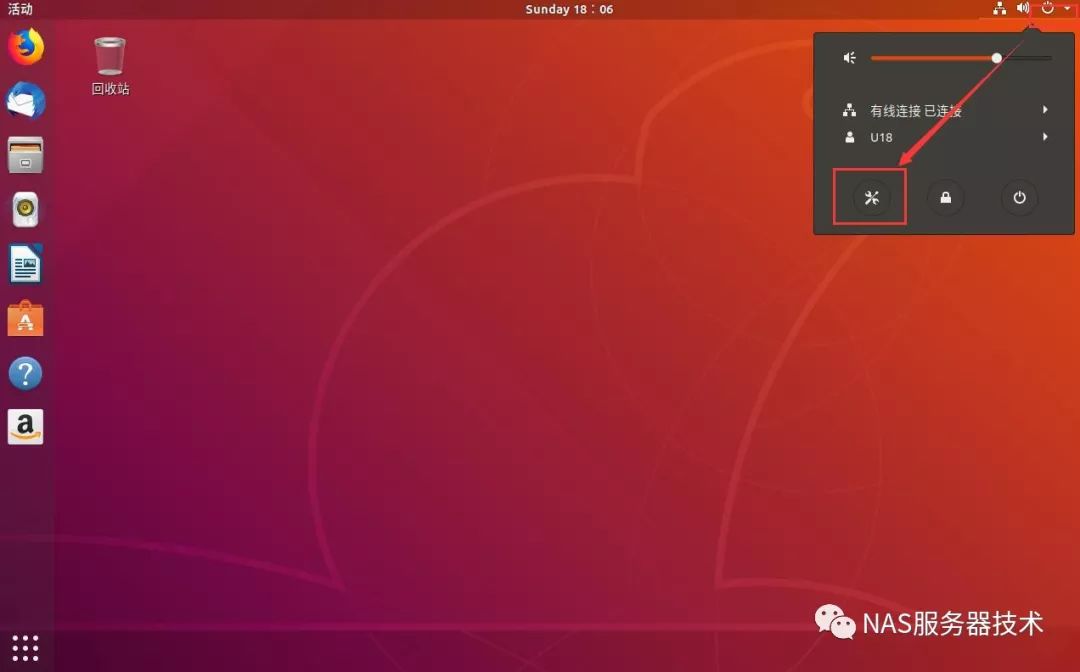This screenshot has height=672, width=1080.
Task: Open power off button in system menu
Action: tap(1019, 198)
